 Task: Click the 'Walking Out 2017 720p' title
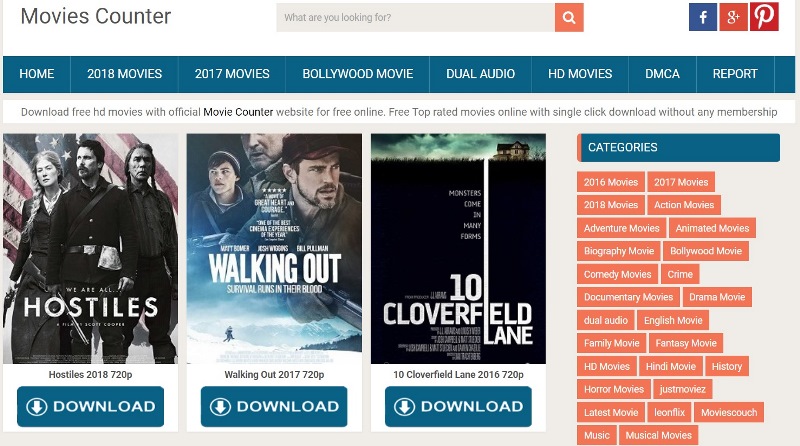coord(274,375)
